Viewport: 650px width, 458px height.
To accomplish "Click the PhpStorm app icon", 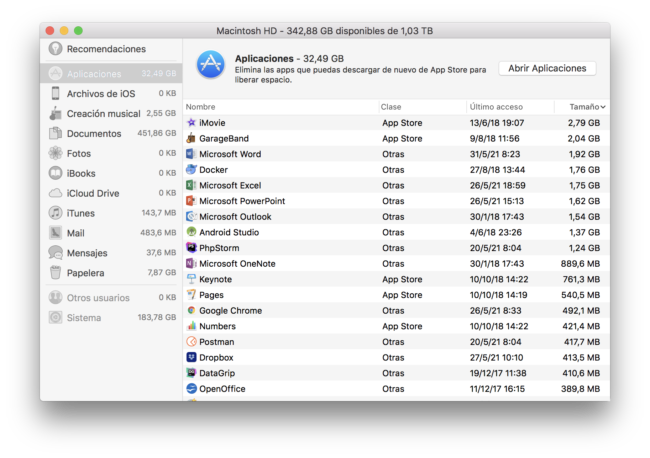I will pos(191,248).
